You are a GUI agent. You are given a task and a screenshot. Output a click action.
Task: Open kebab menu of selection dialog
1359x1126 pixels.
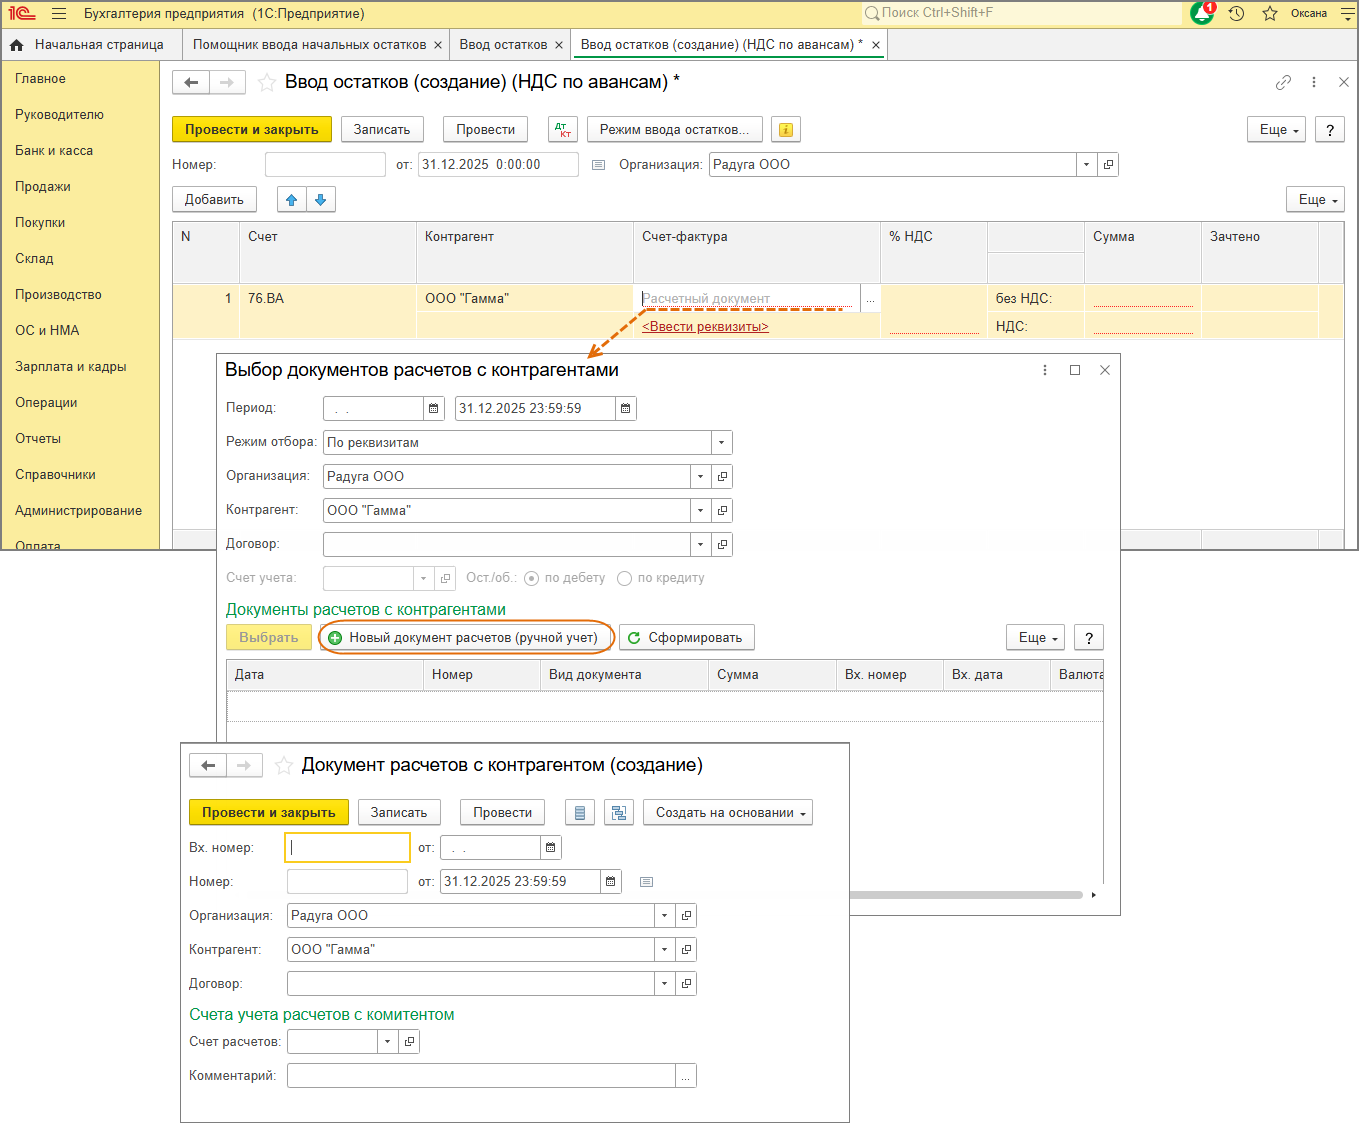pyautogui.click(x=1045, y=370)
